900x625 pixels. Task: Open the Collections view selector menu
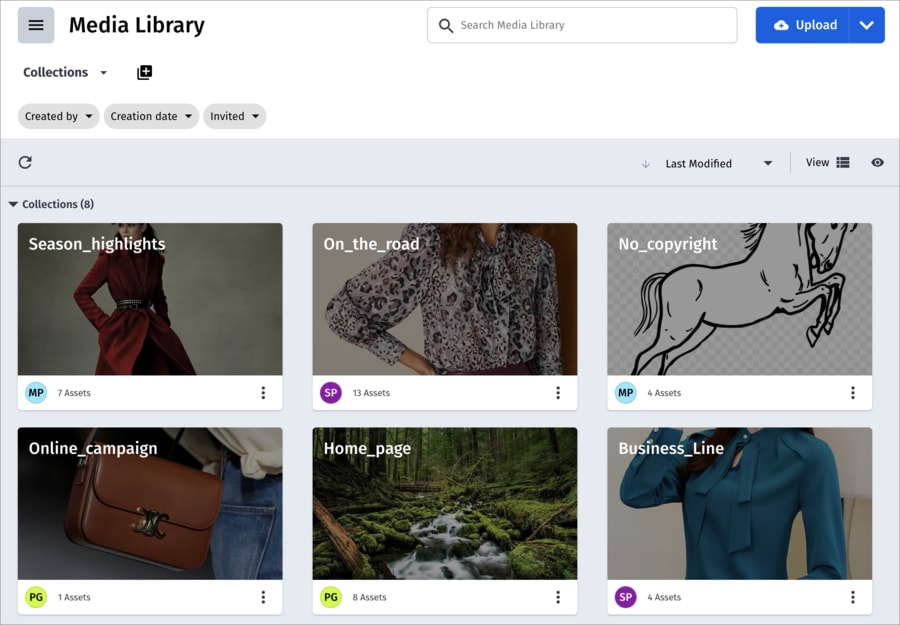[65, 72]
